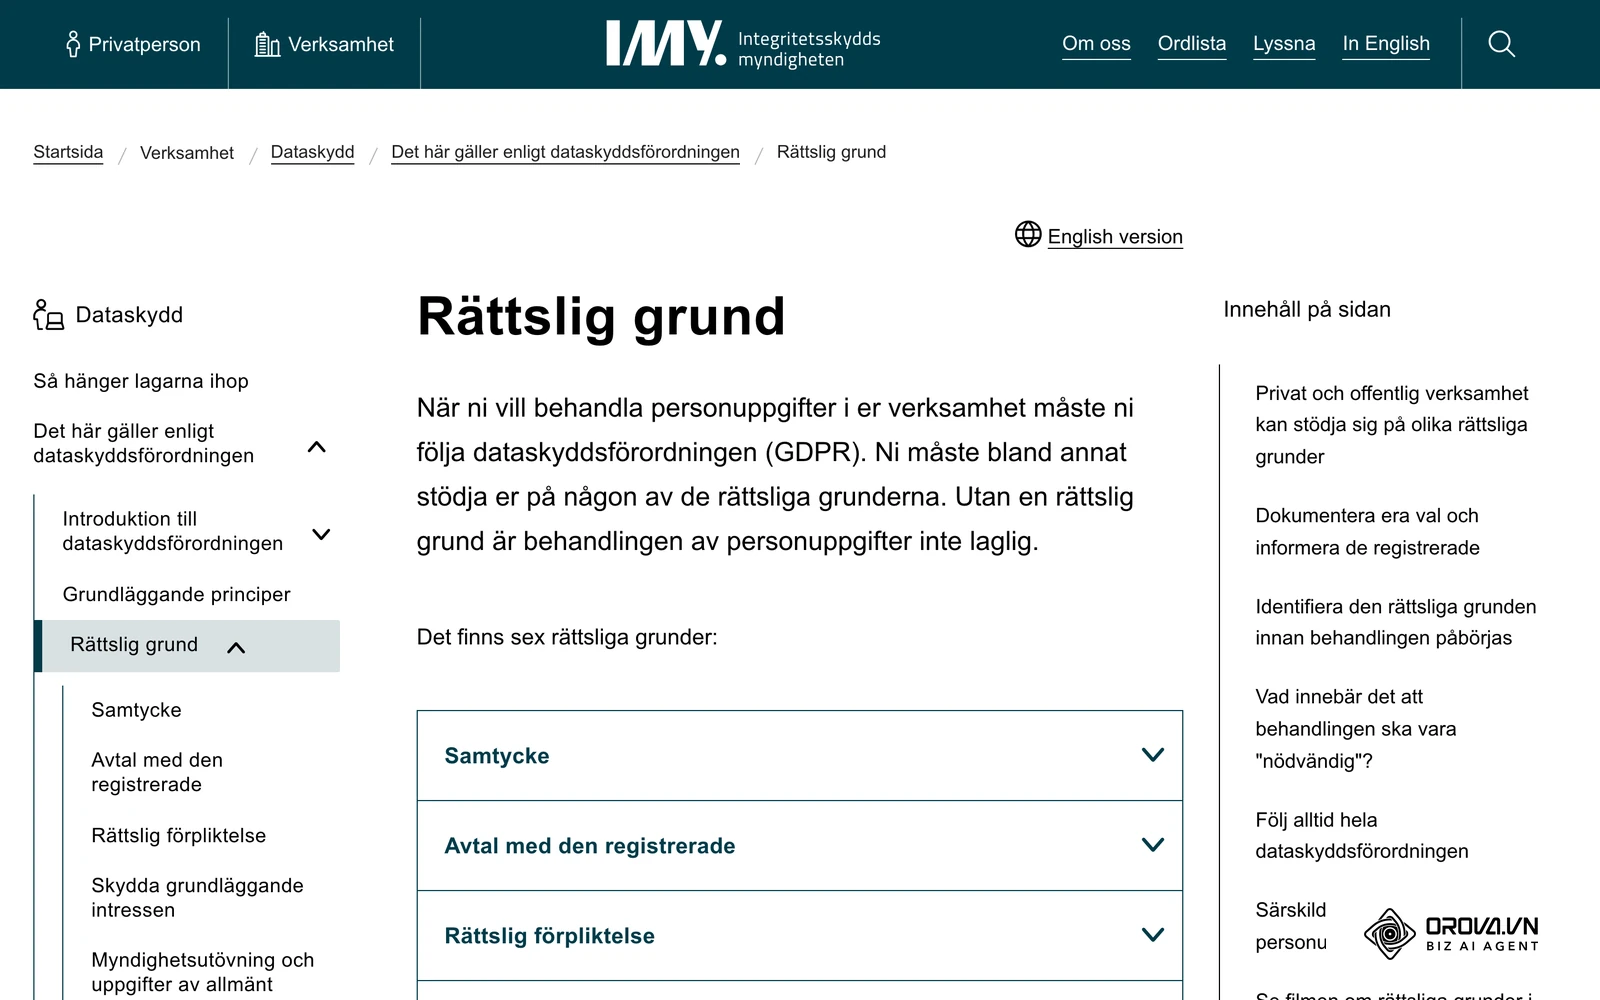Open Rättslig förpliktelse sidebar item
This screenshot has width=1600, height=1000.
tap(178, 836)
